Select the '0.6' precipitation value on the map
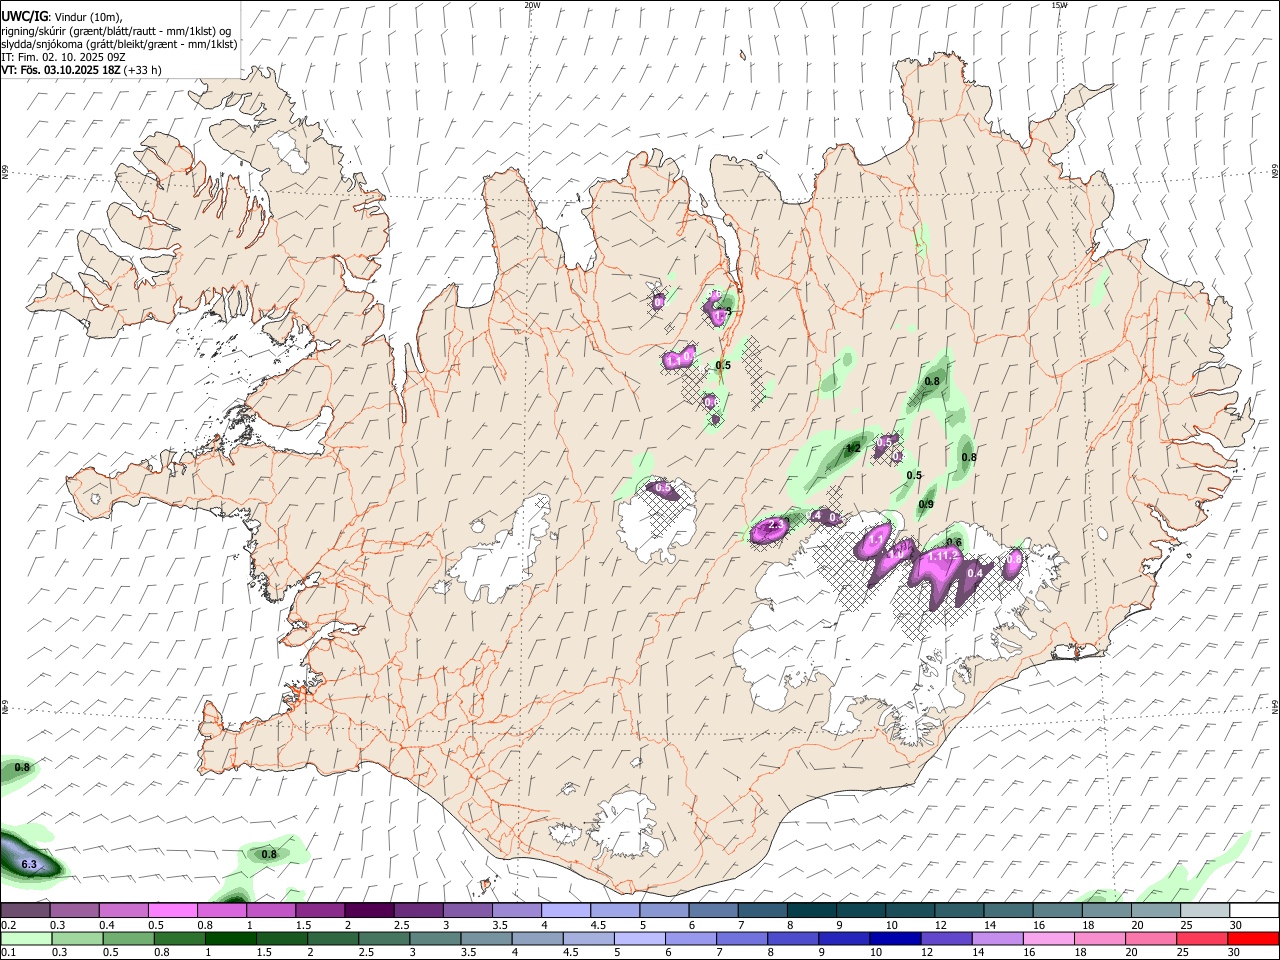Screen dimensions: 1280x960 (954, 543)
